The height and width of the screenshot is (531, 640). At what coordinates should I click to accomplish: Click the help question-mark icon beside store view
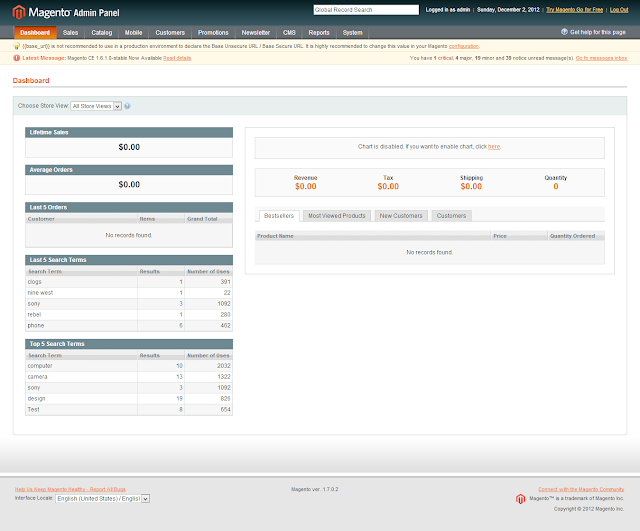(x=127, y=106)
